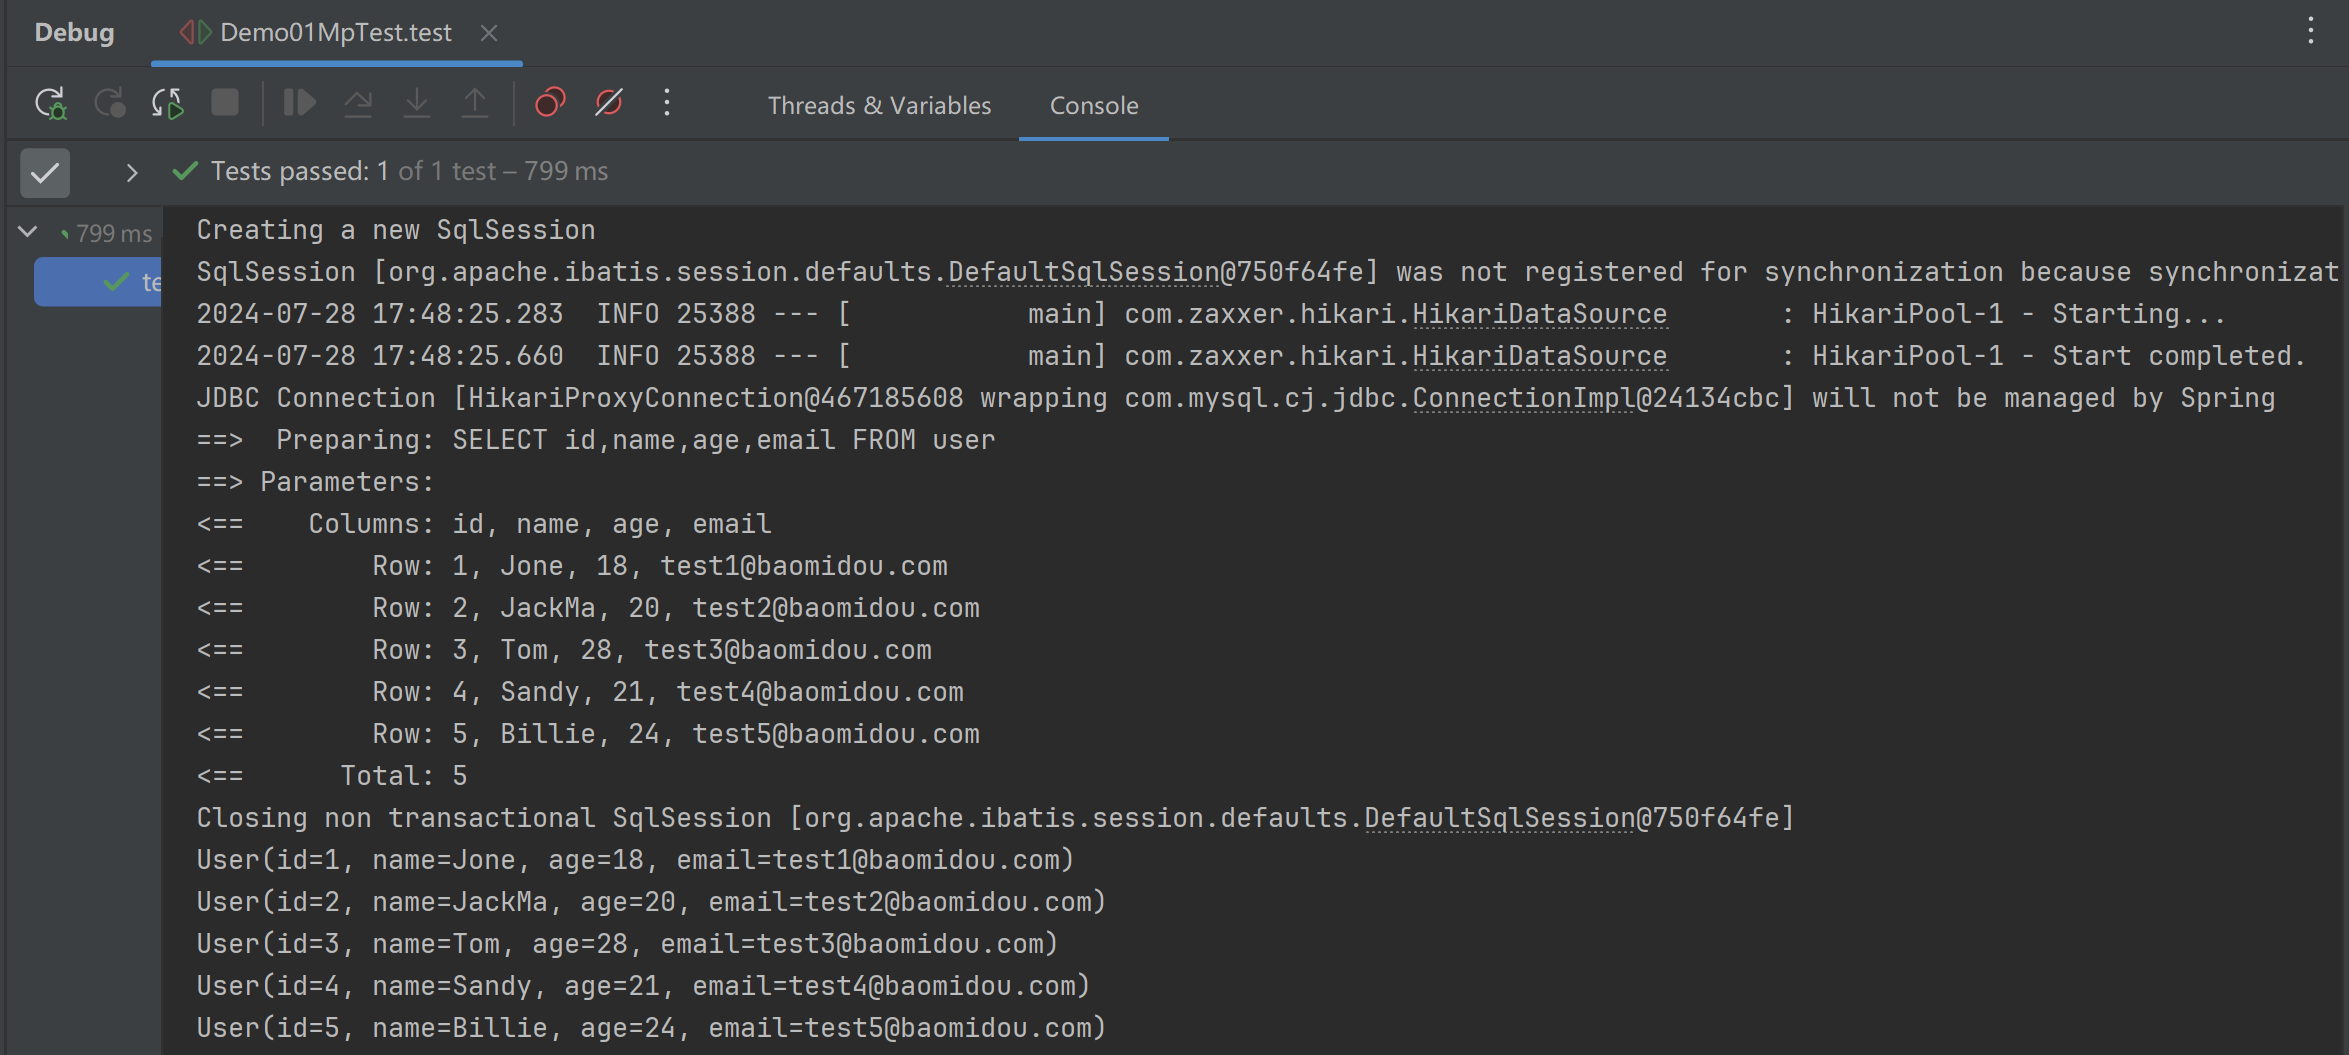Click User(id=1, name=Jone) output line

[635, 860]
